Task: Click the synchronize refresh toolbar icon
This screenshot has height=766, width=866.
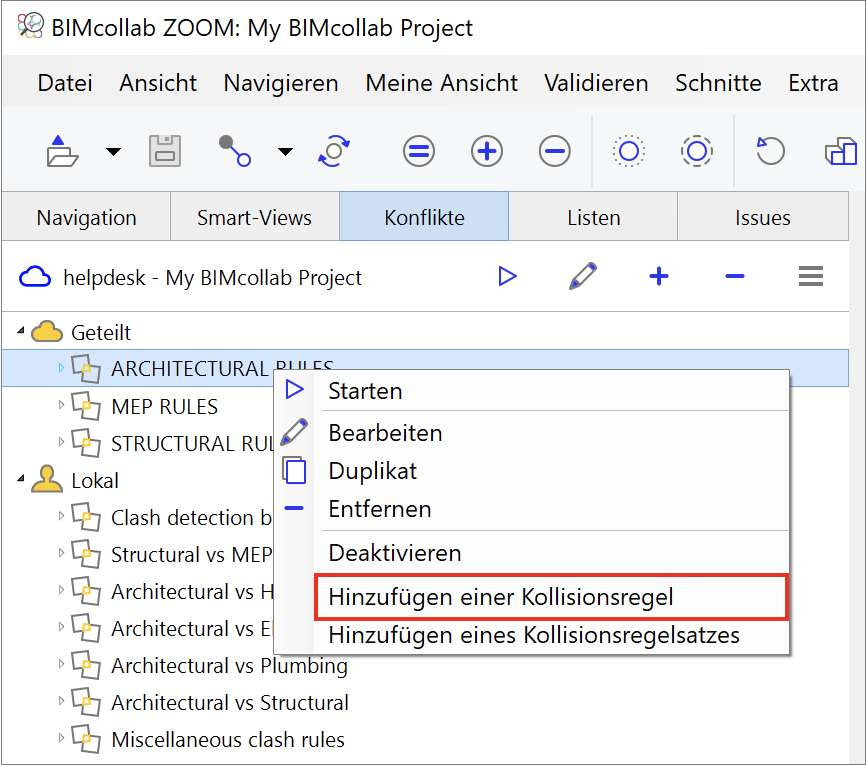Action: [x=334, y=151]
